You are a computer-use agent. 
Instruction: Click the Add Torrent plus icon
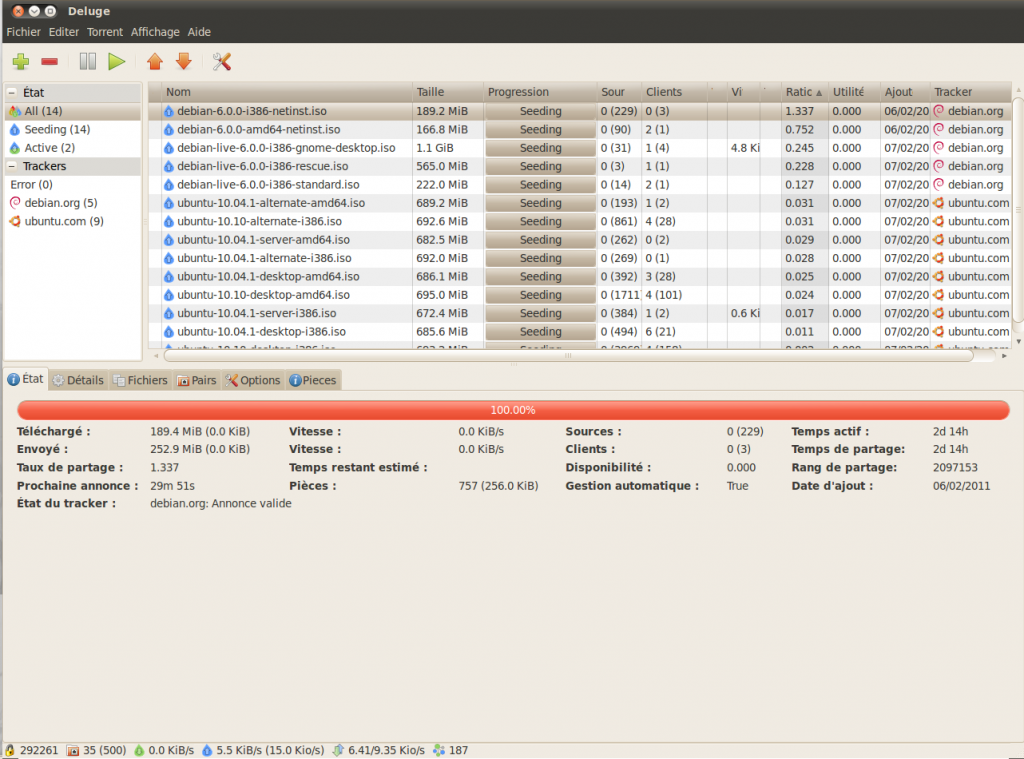(x=20, y=61)
